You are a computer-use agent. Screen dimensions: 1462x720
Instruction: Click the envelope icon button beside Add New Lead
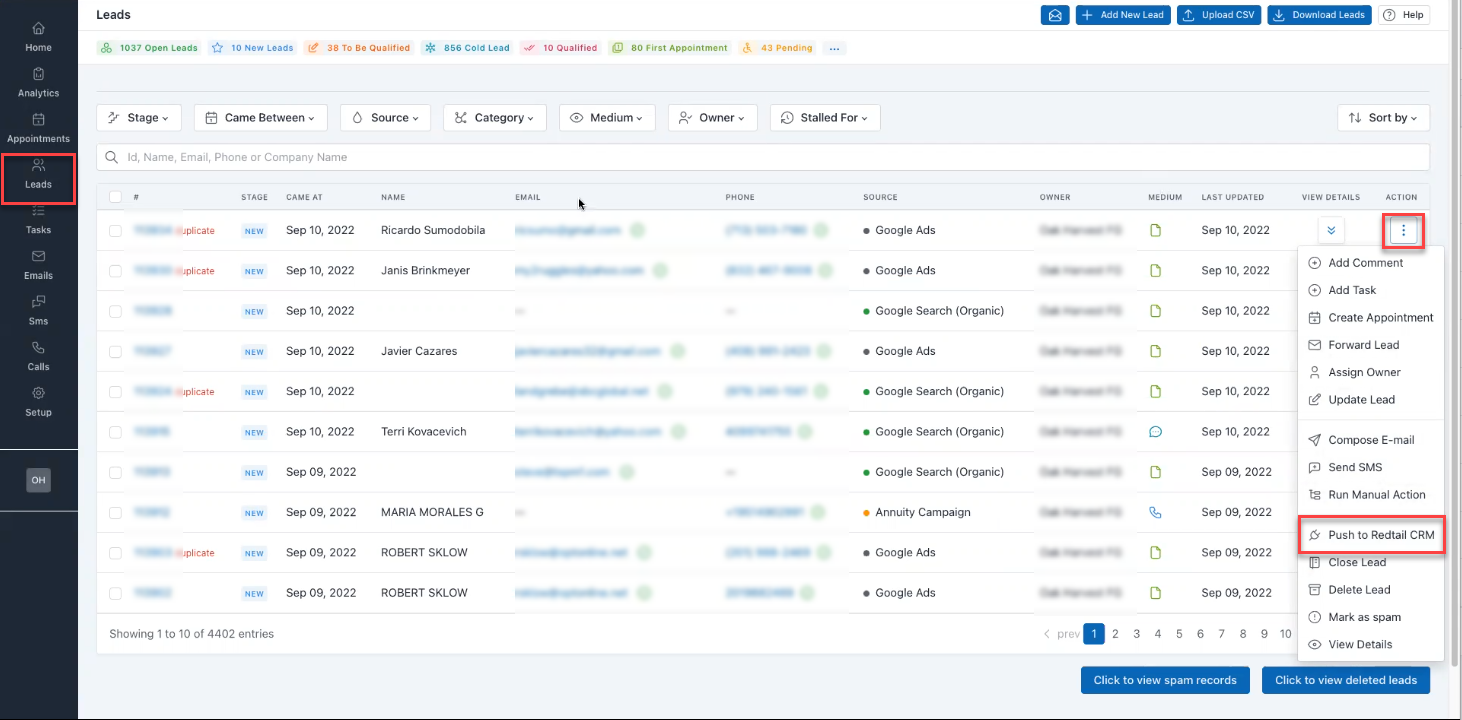(x=1054, y=15)
